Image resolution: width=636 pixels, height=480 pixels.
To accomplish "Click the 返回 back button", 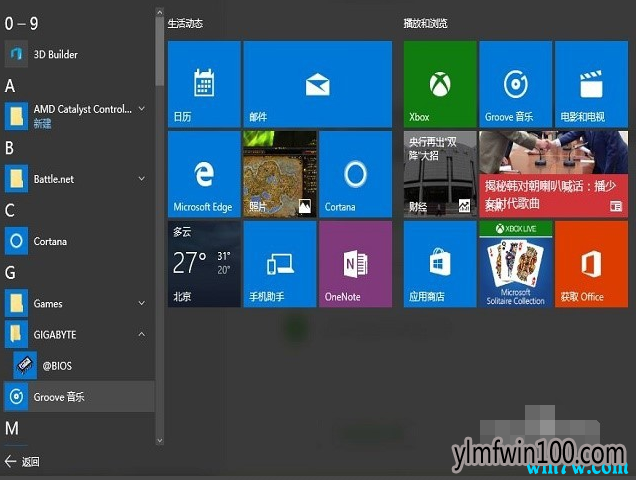I will coord(22,461).
